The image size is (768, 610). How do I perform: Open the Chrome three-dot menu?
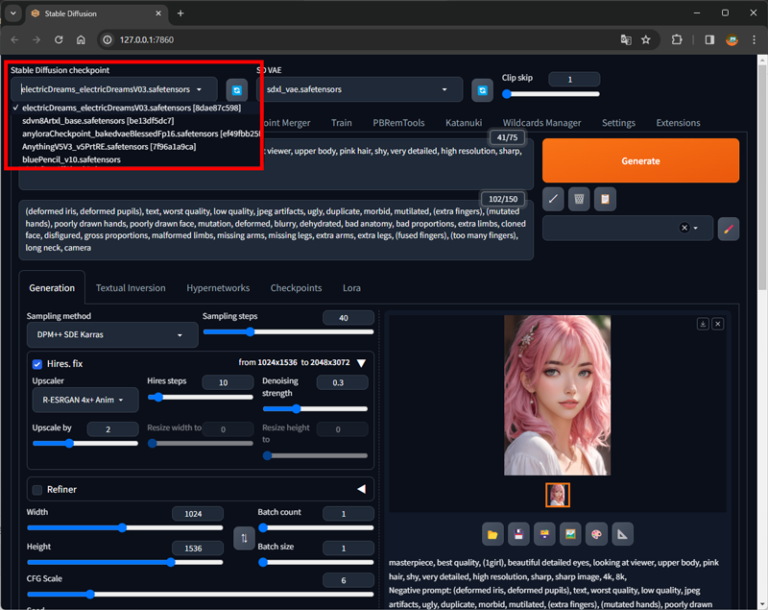click(x=754, y=40)
